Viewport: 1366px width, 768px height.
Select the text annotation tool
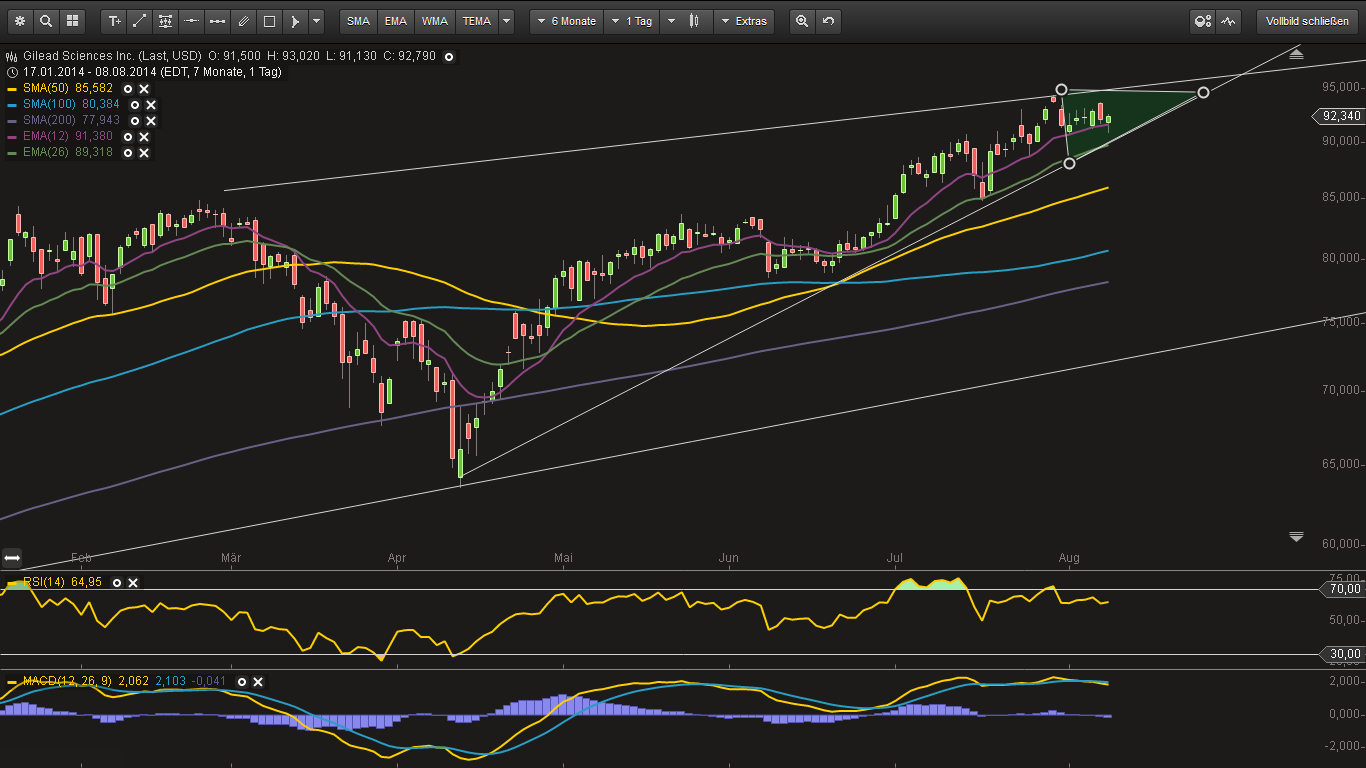tap(115, 21)
